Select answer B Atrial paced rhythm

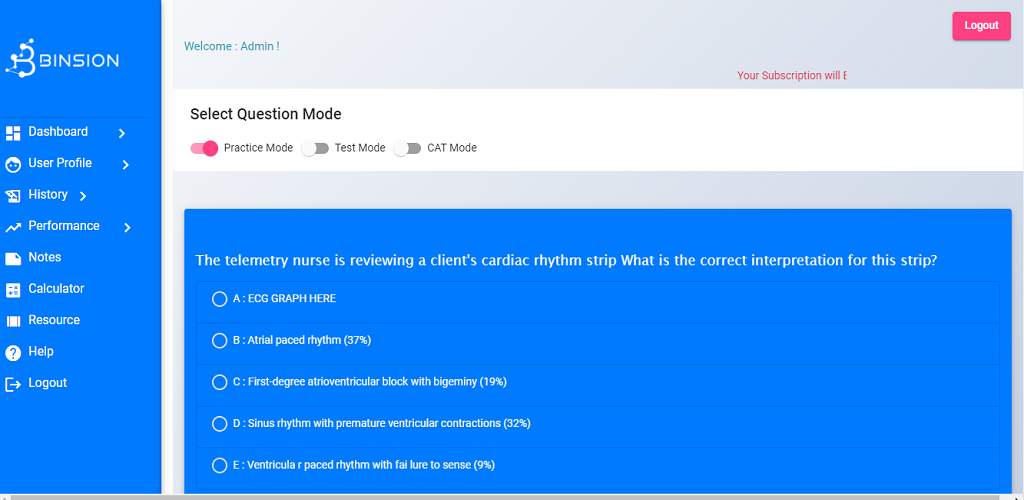[x=220, y=341]
